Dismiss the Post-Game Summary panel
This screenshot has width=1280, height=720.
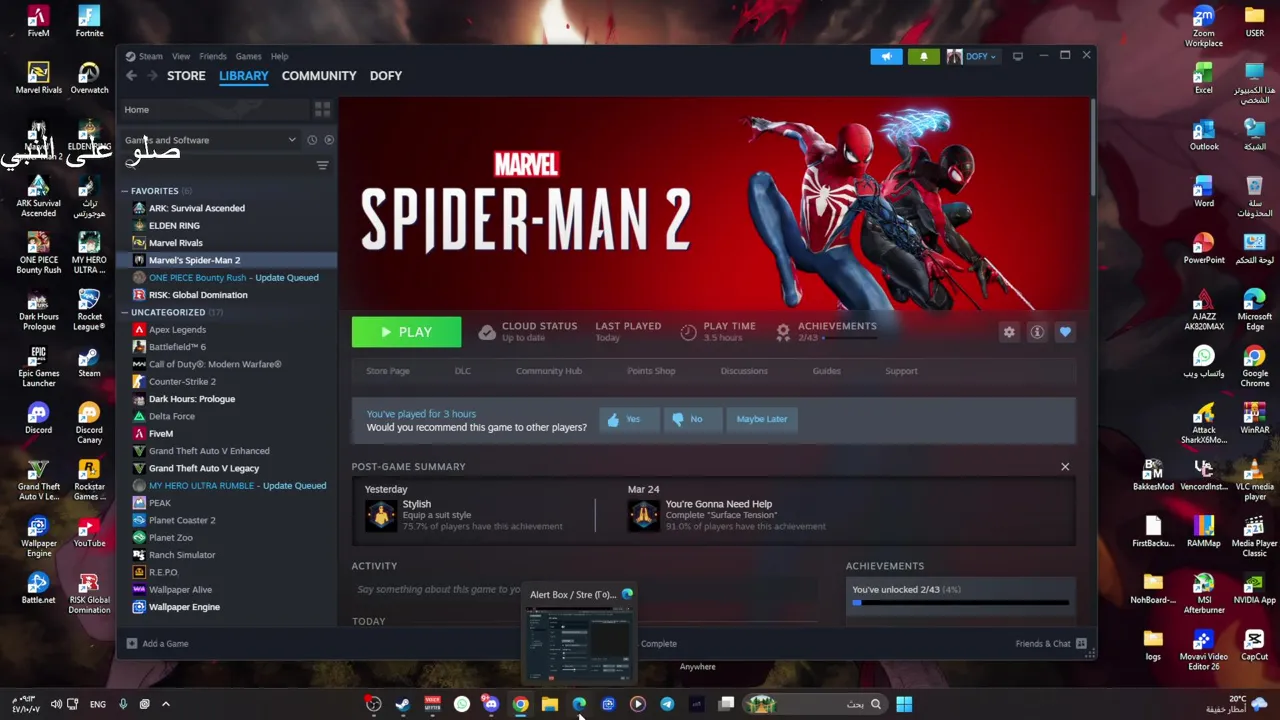1065,467
